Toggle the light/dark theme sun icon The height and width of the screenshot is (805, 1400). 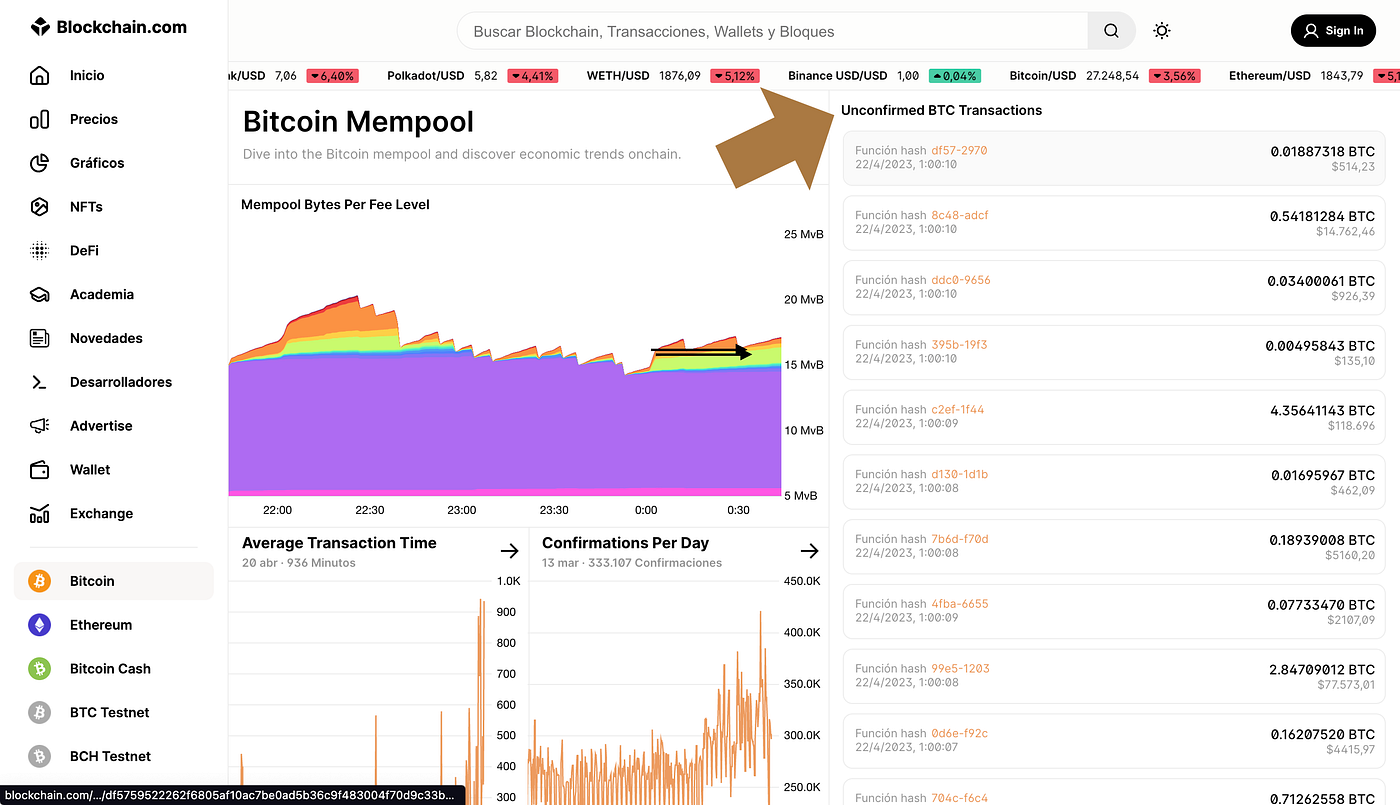click(x=1161, y=31)
